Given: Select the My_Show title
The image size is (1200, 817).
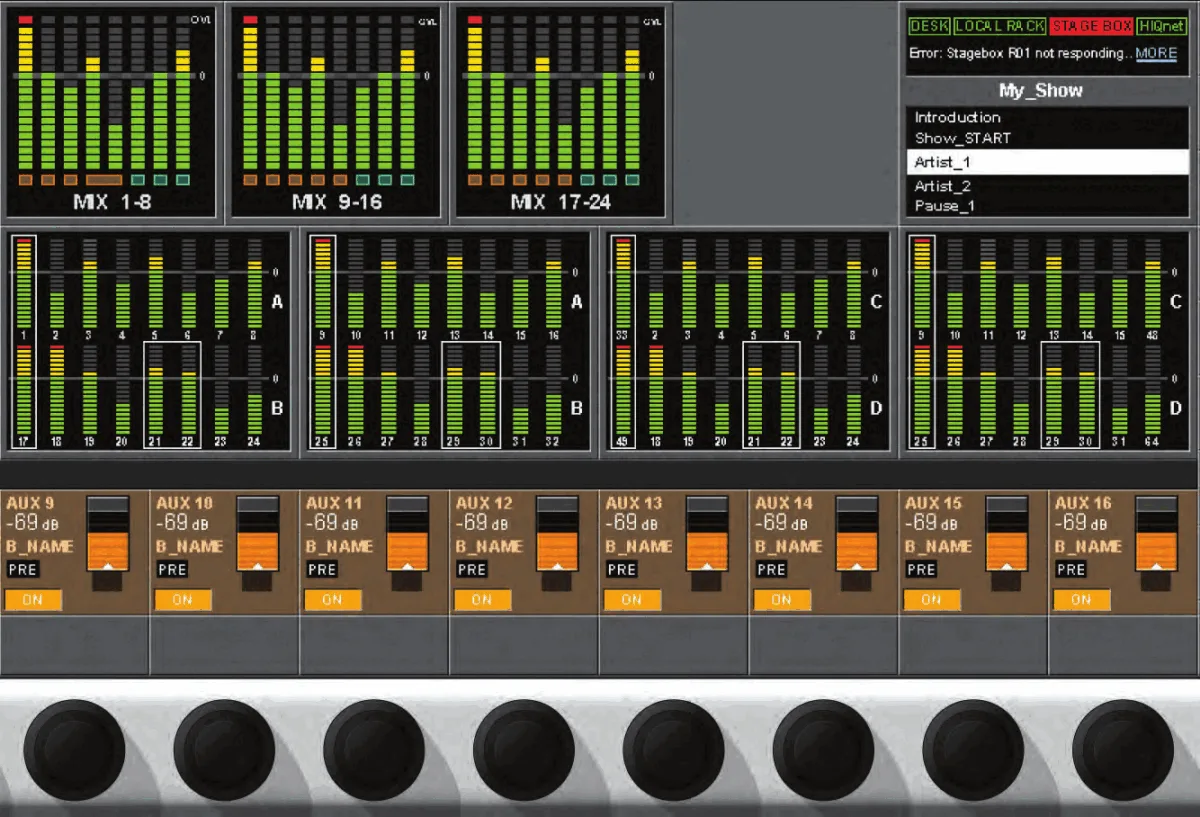Looking at the screenshot, I should tap(1041, 91).
